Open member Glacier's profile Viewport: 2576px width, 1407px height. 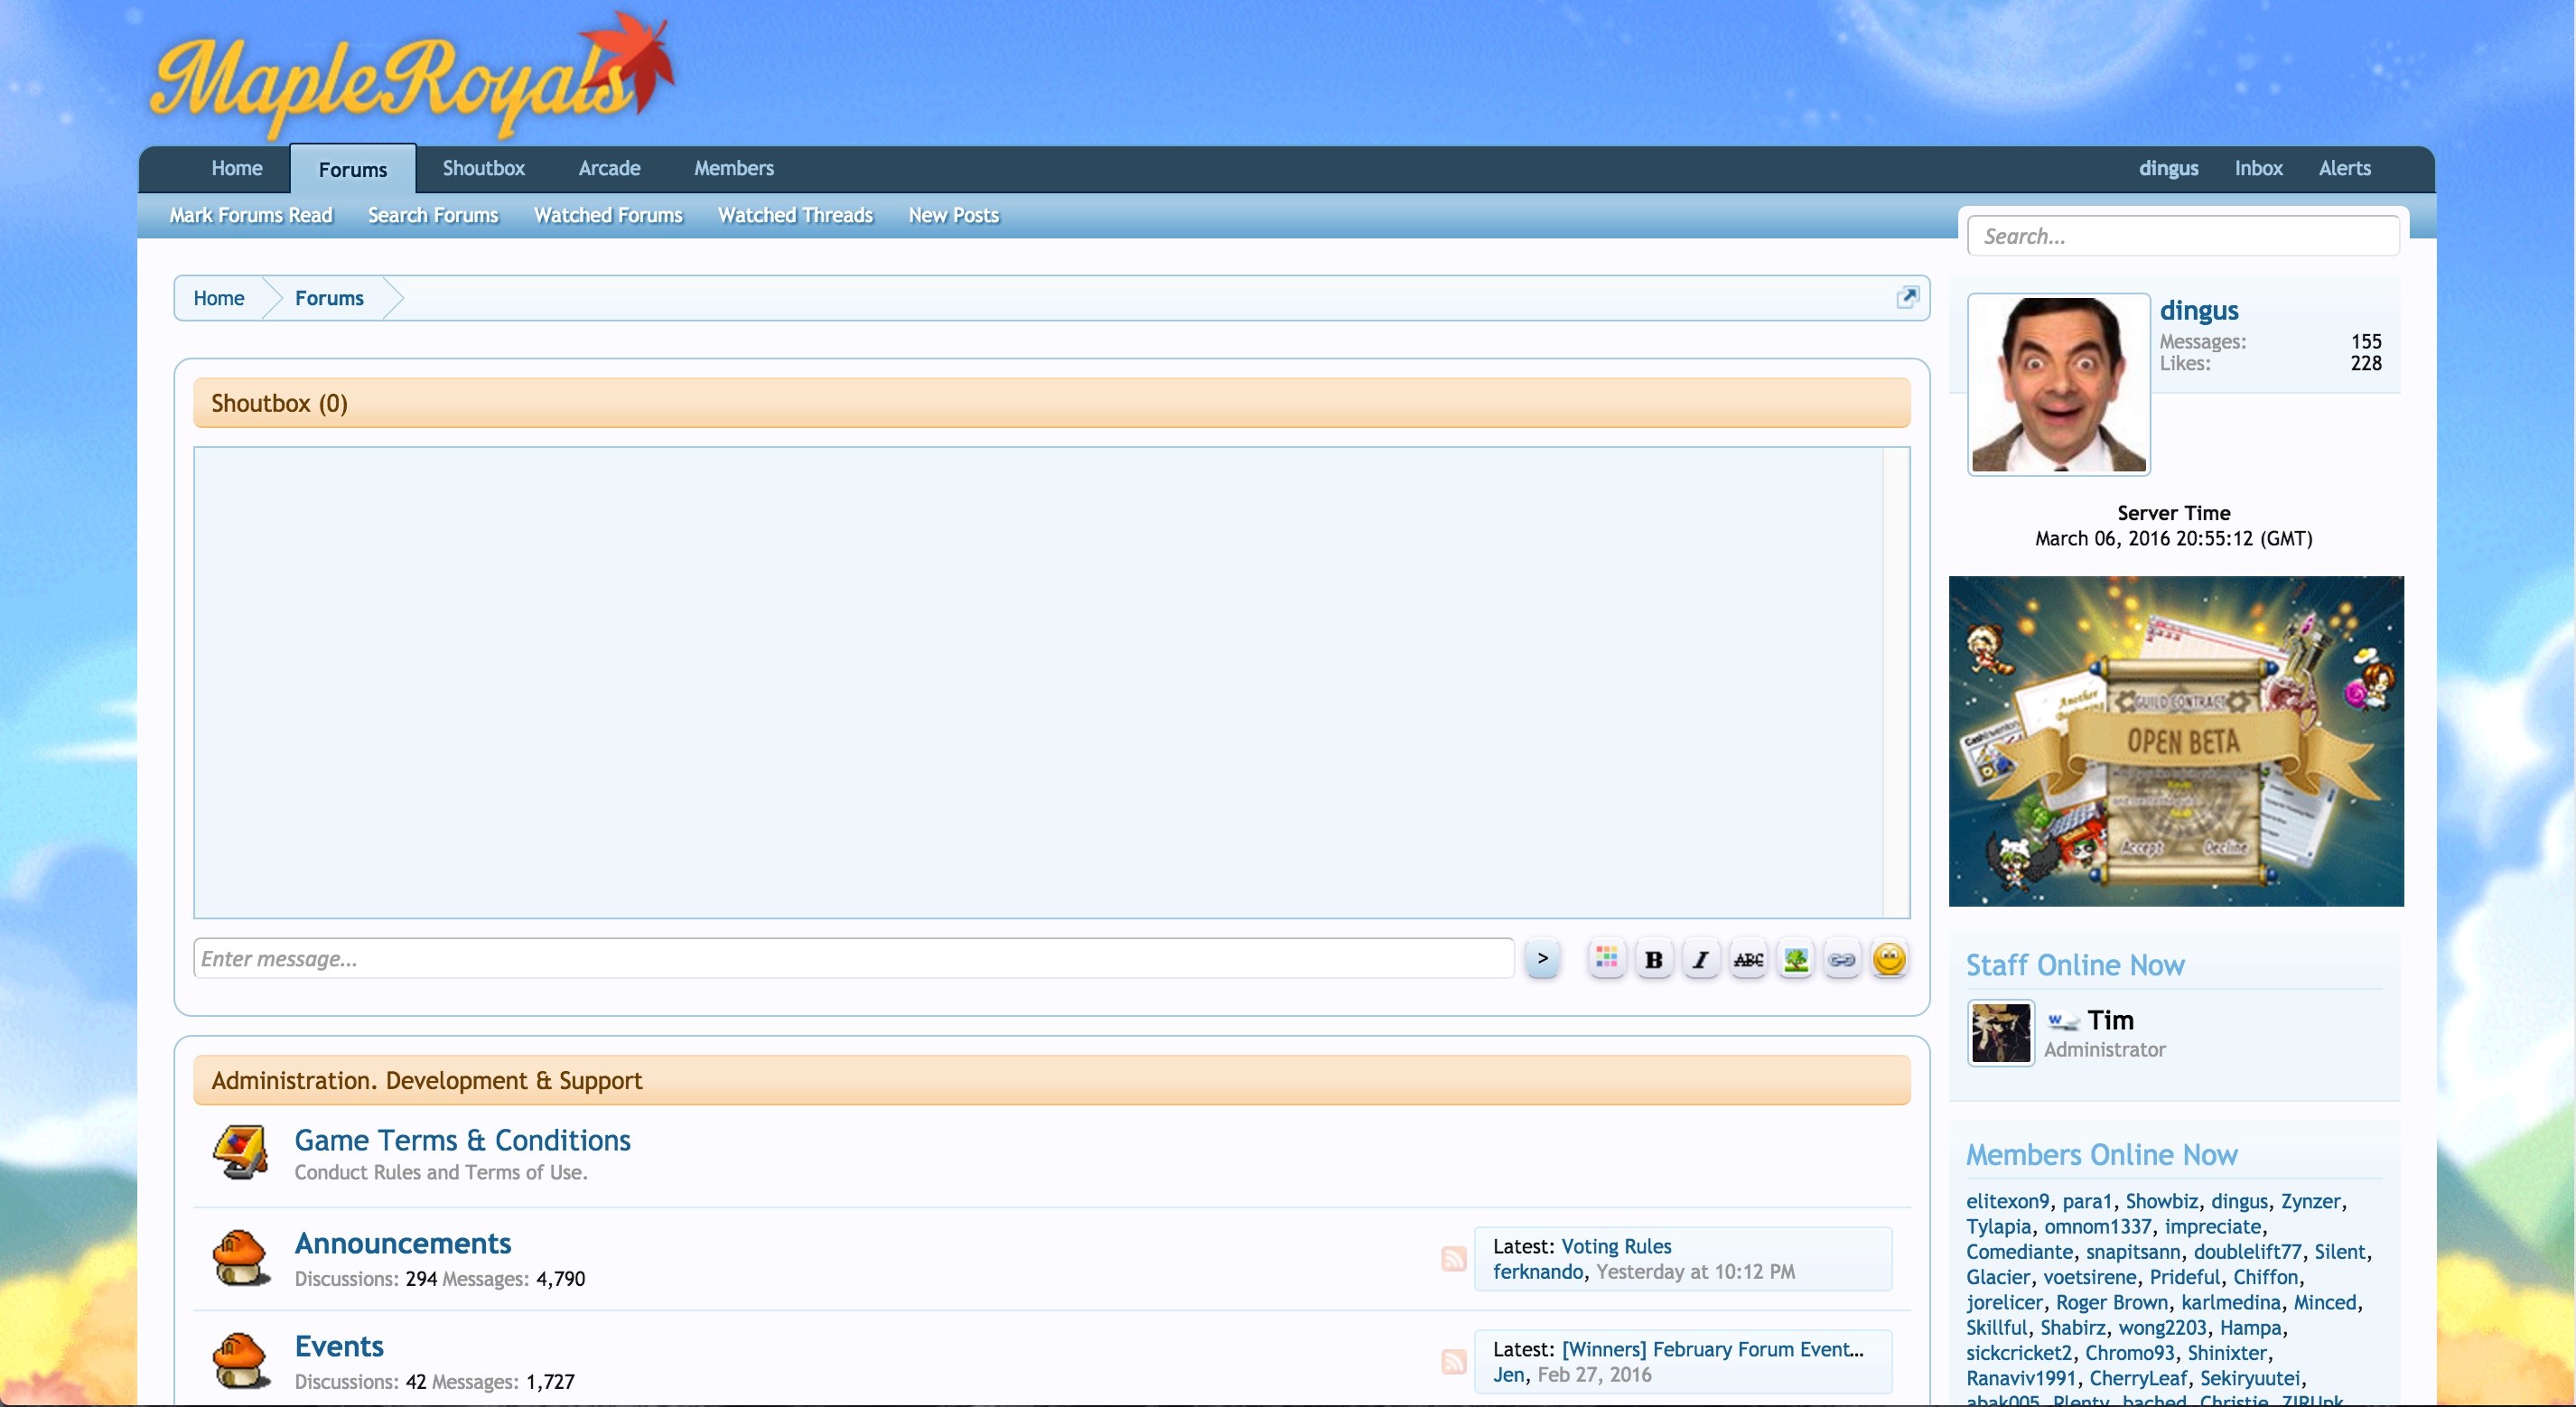point(1998,1277)
